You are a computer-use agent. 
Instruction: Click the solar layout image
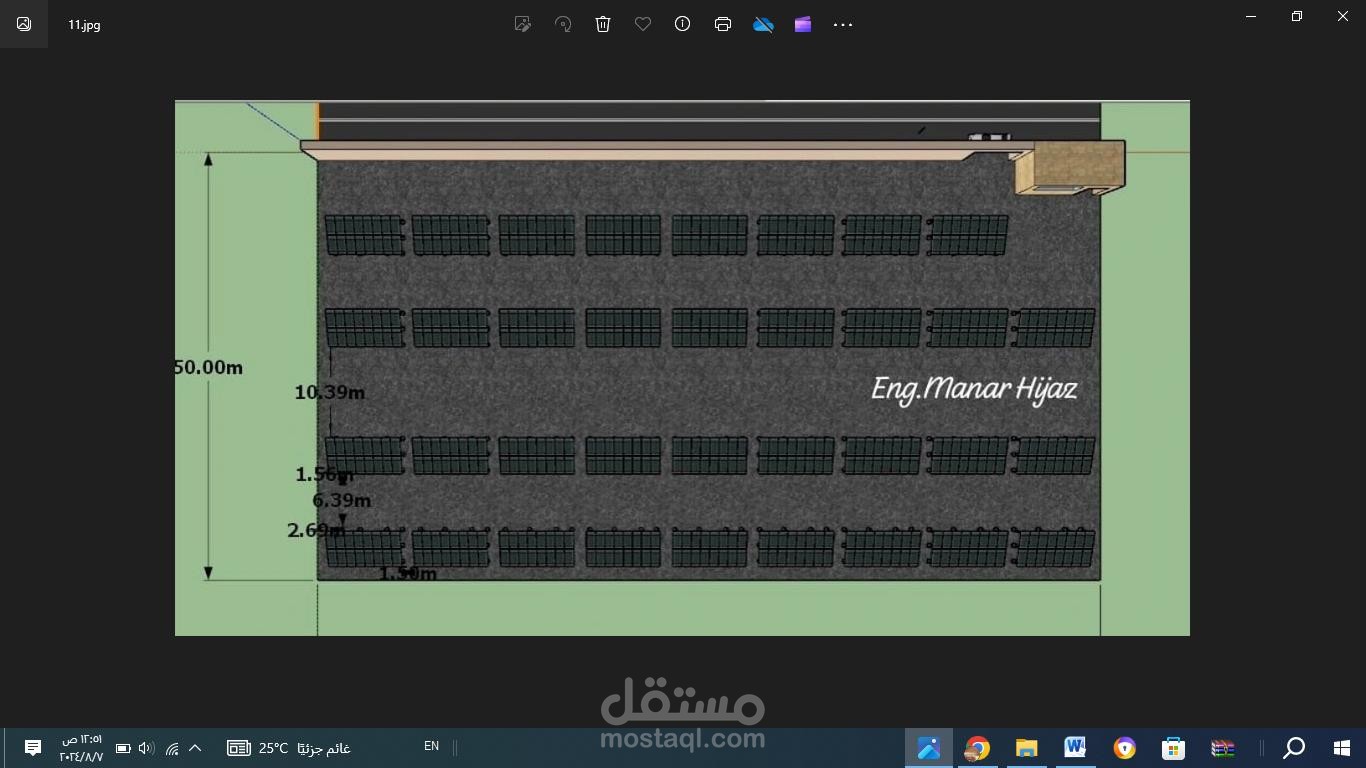point(682,368)
